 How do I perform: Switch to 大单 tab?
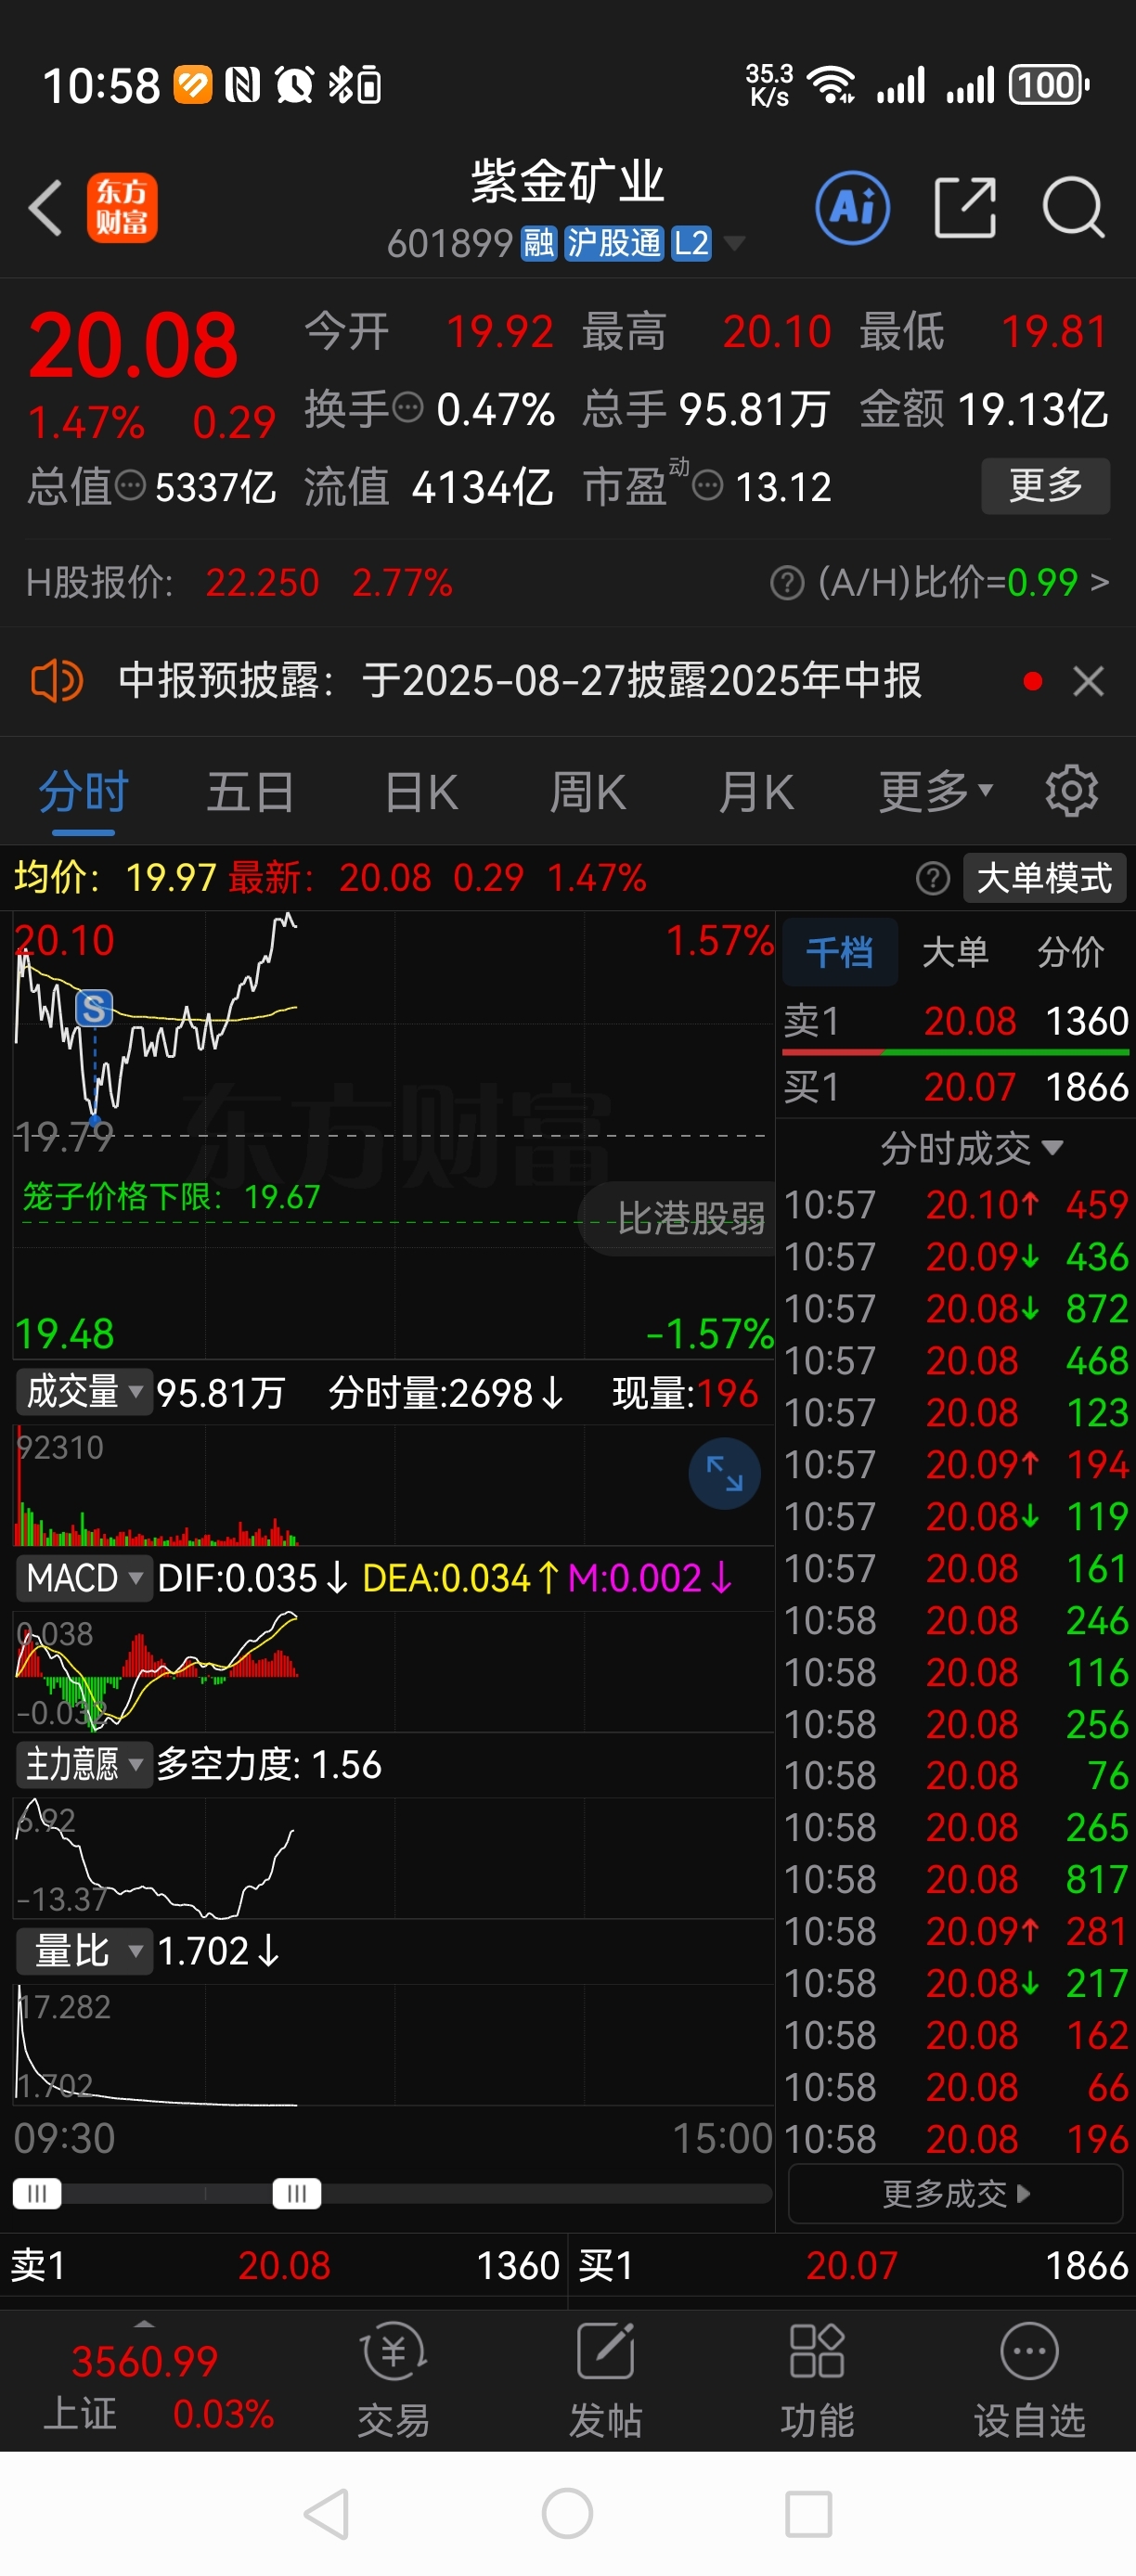pyautogui.click(x=955, y=952)
